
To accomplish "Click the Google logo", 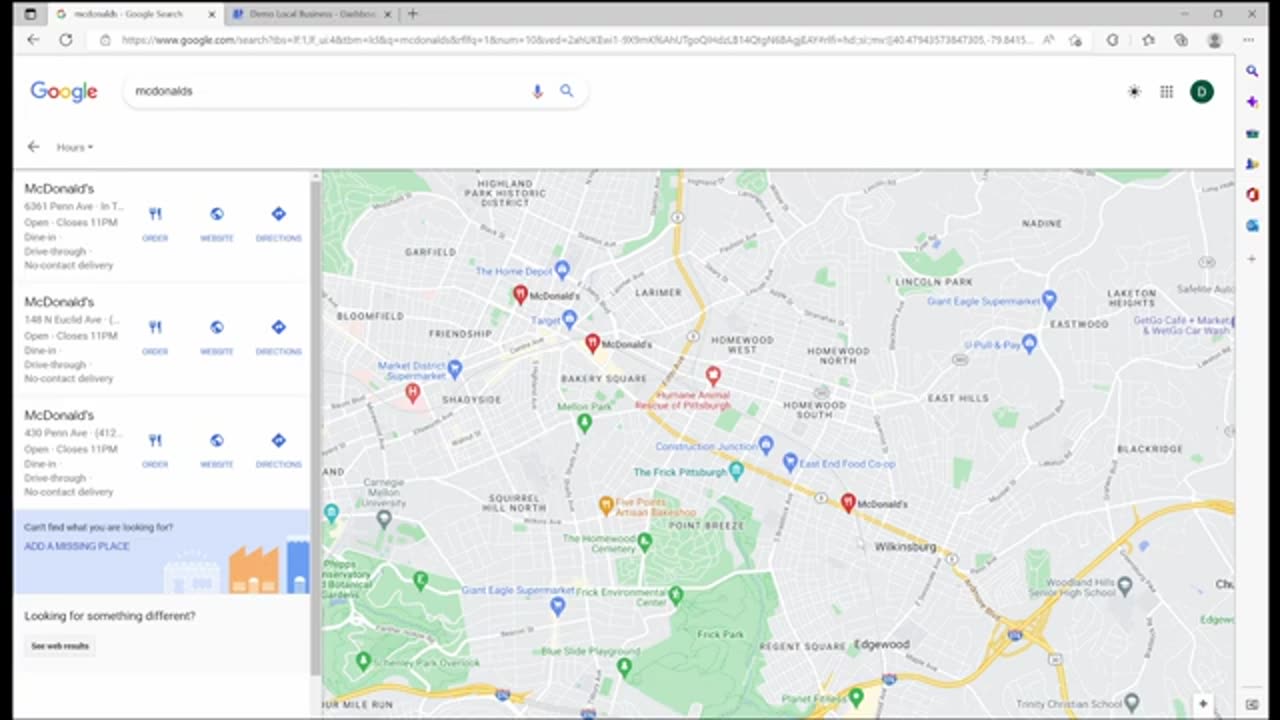I will pos(64,91).
